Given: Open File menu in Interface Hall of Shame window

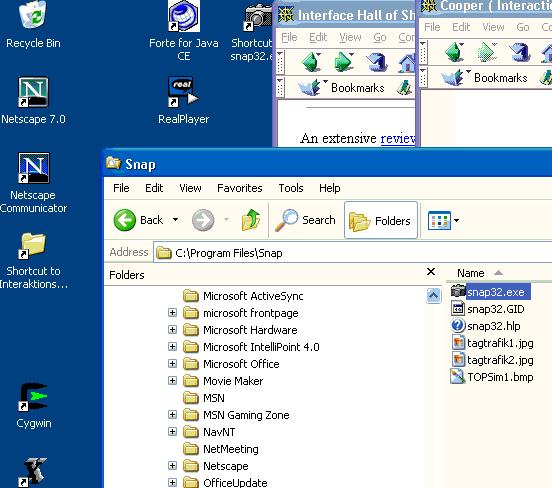Looking at the screenshot, I should (x=289, y=37).
